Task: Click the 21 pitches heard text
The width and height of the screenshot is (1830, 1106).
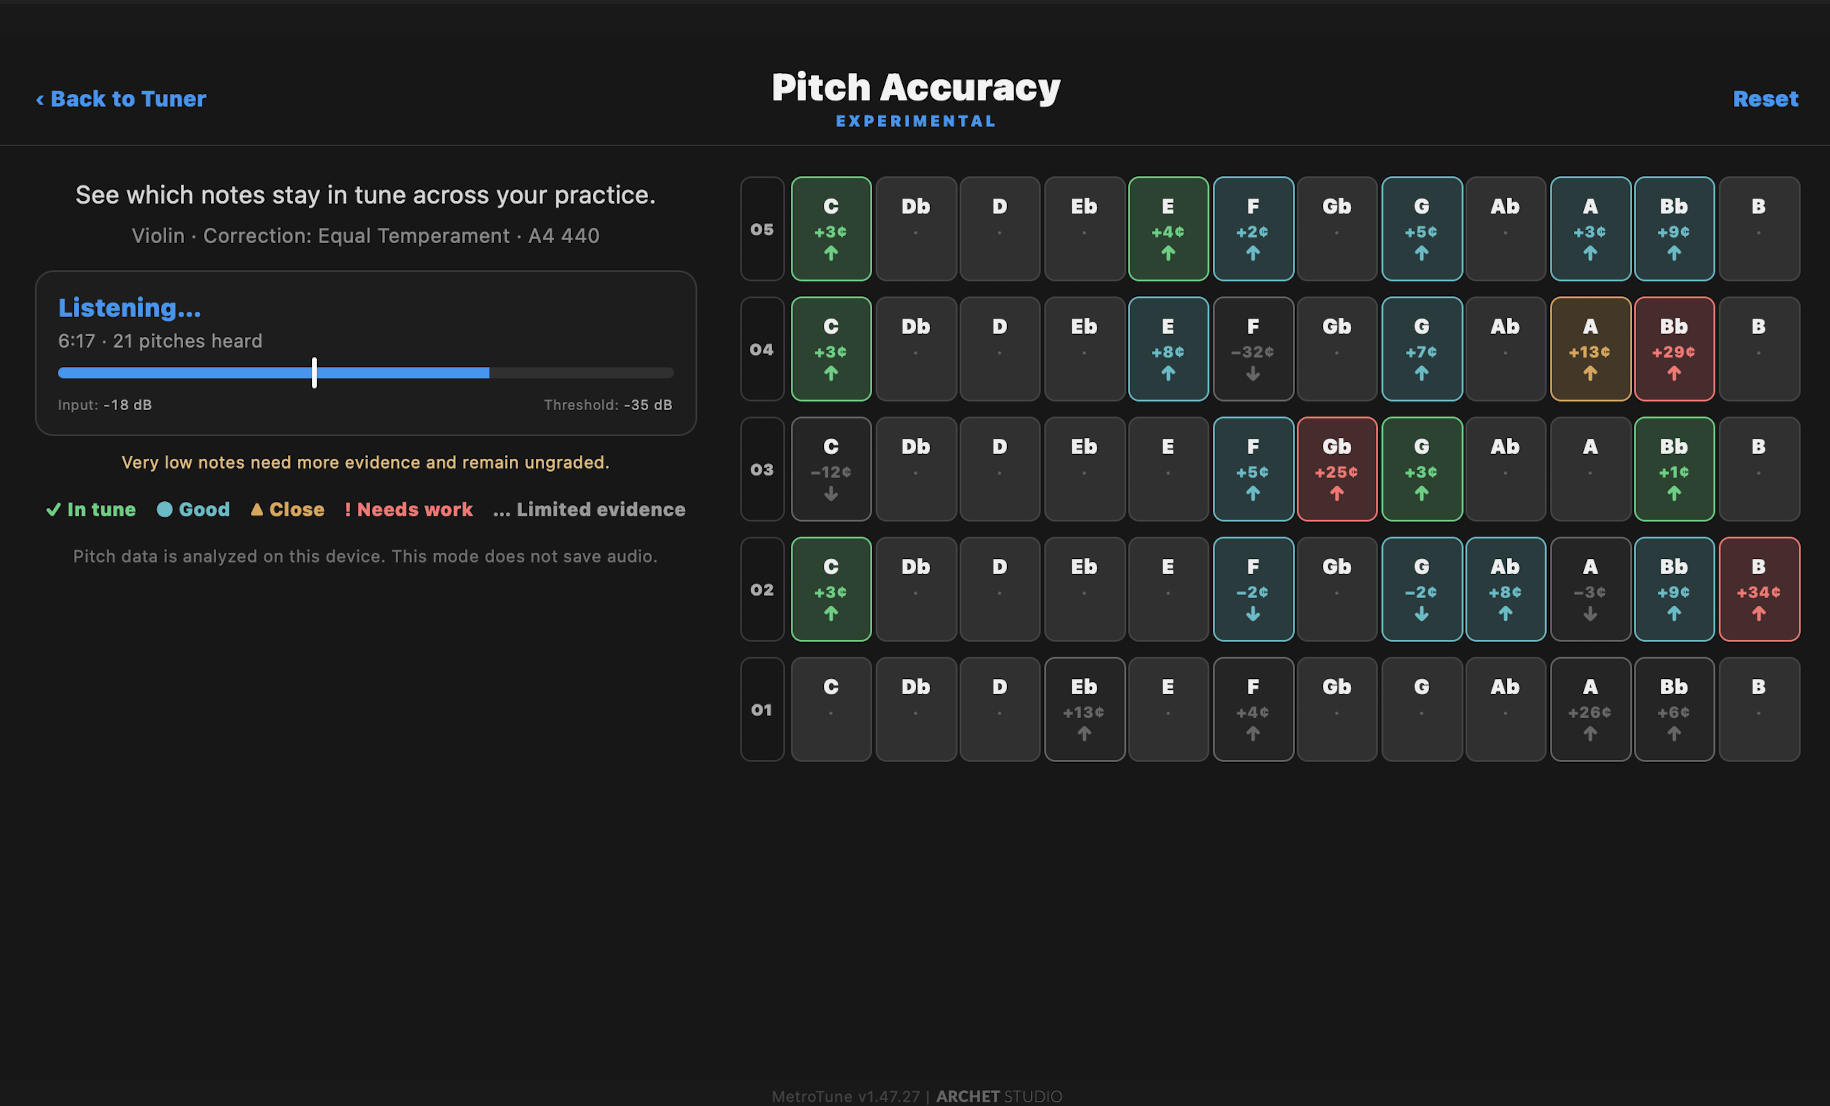Action: 187,341
